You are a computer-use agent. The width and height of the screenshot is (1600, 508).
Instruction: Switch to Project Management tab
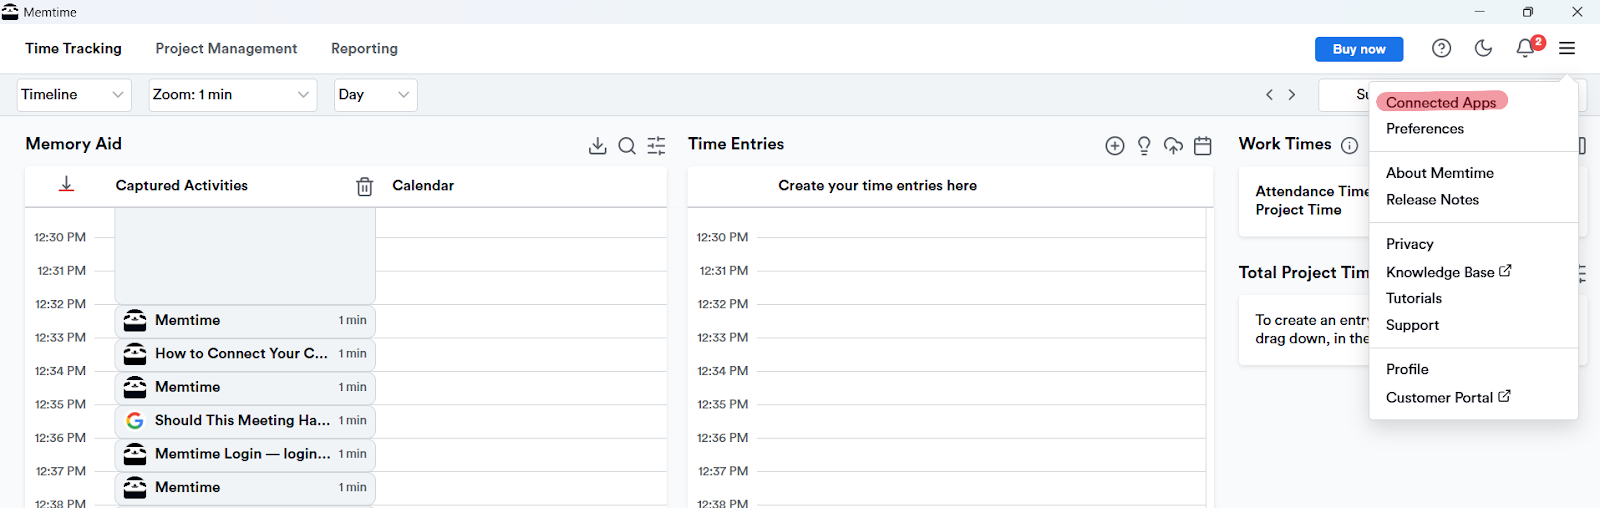tap(226, 48)
